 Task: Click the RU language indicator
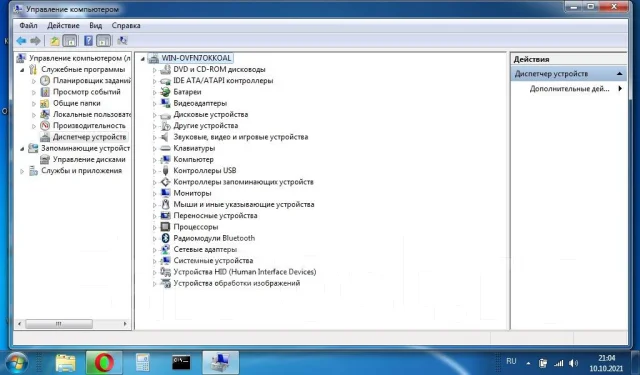[x=511, y=362]
